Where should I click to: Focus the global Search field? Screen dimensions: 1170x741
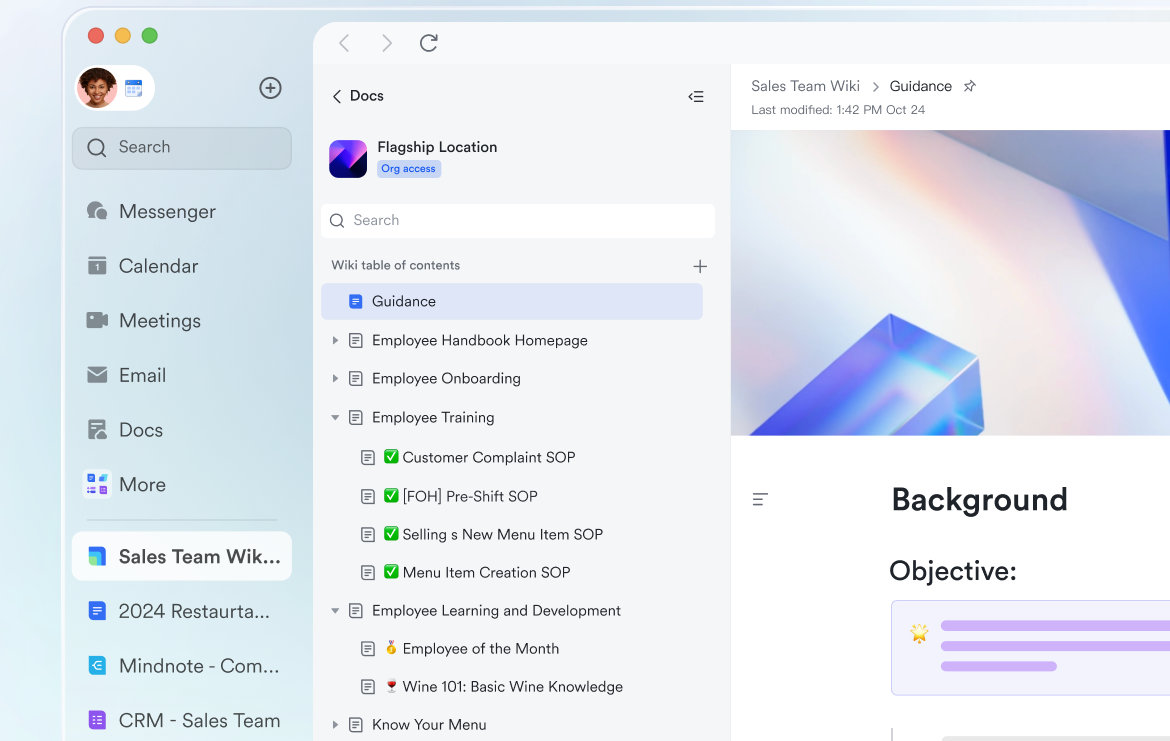[x=182, y=148]
